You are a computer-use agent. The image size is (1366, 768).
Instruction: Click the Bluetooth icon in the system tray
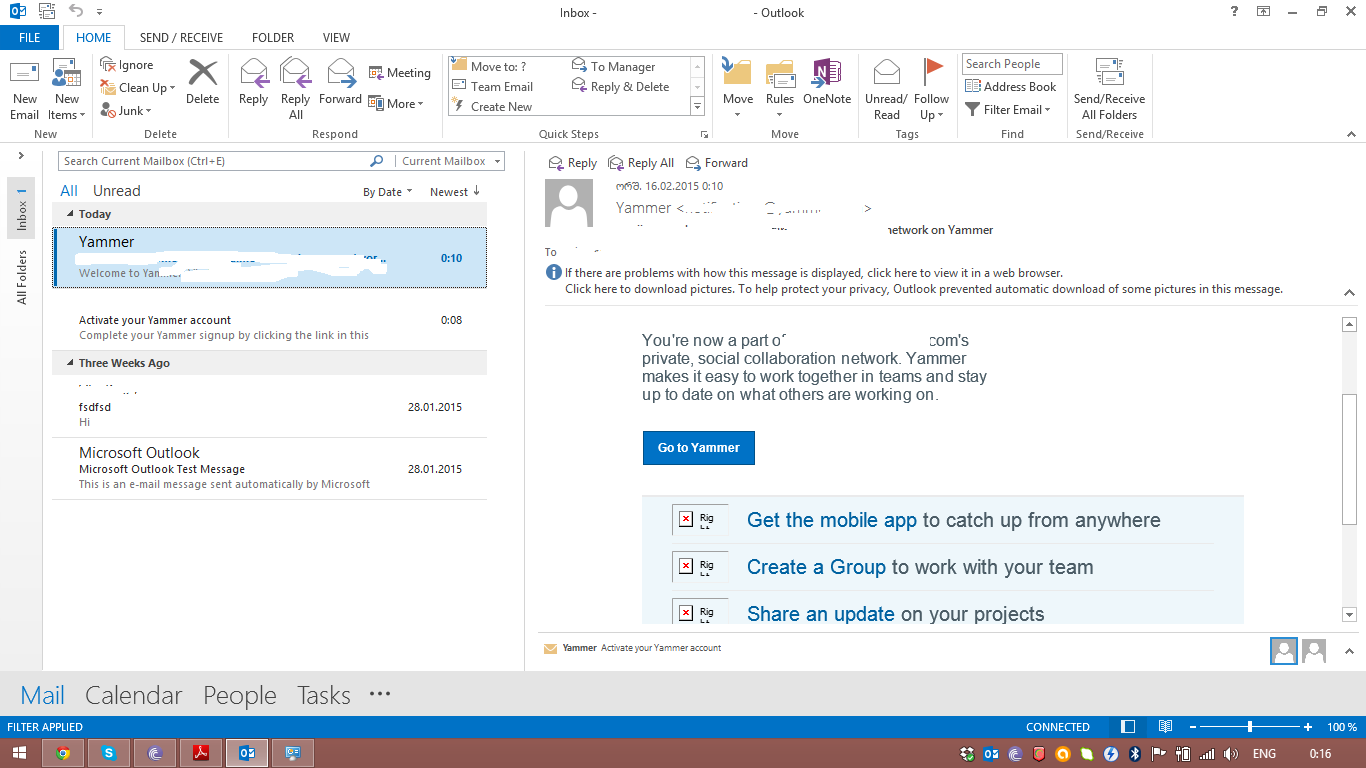tap(1135, 754)
